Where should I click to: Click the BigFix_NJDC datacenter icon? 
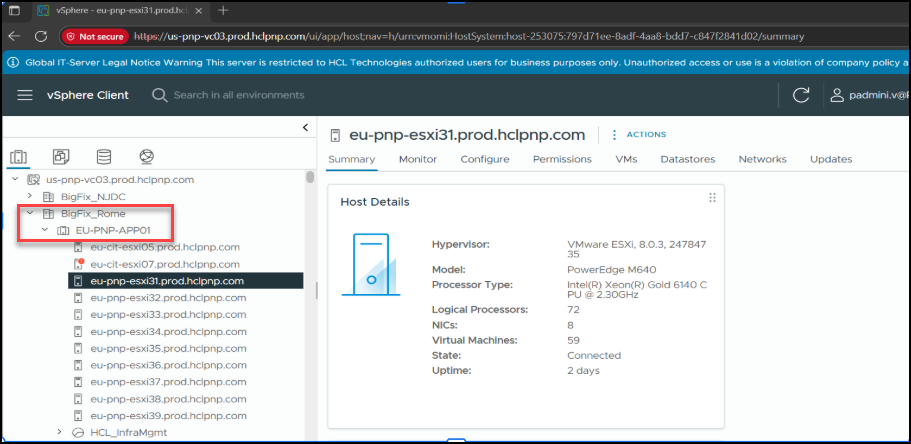pos(49,197)
